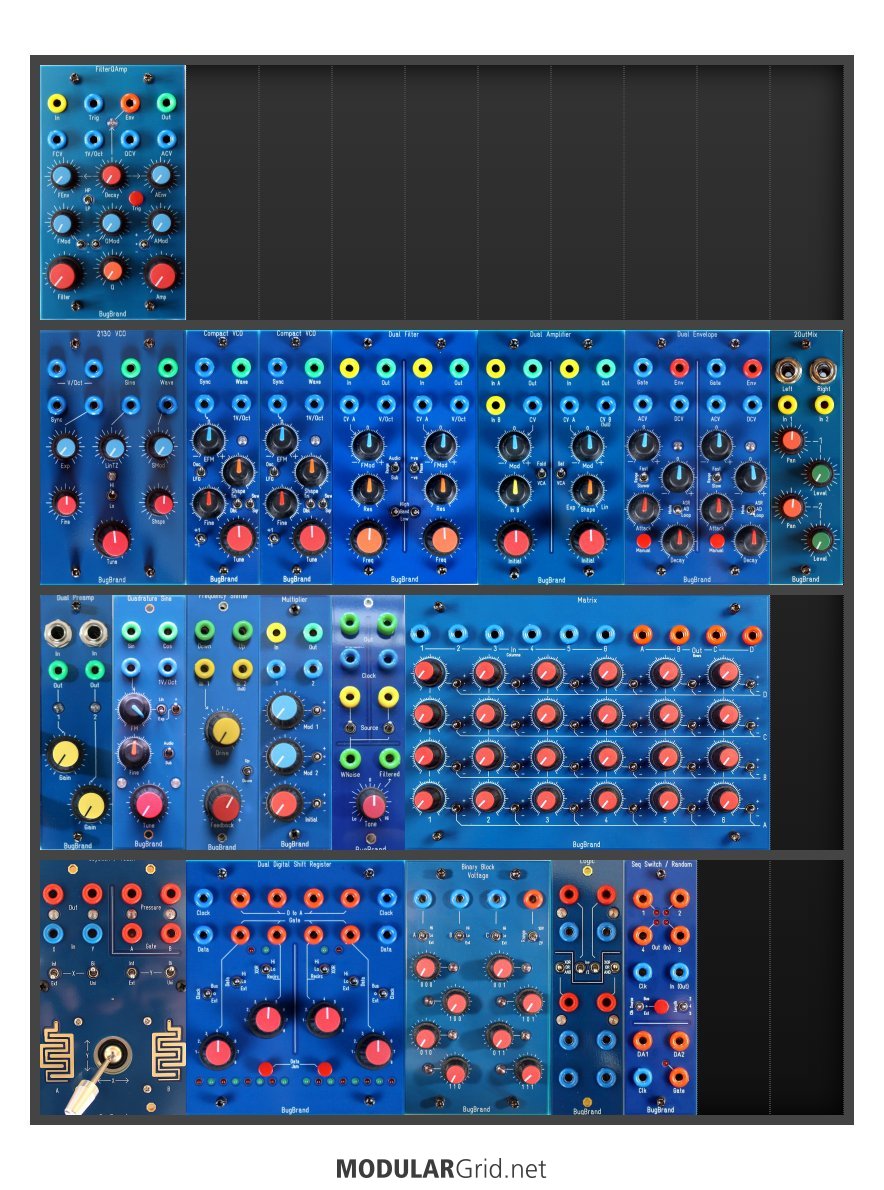This screenshot has height=1190, width=884.
Task: Adjust the 100 knob on Binary Block Voltage
Action: 455,1003
